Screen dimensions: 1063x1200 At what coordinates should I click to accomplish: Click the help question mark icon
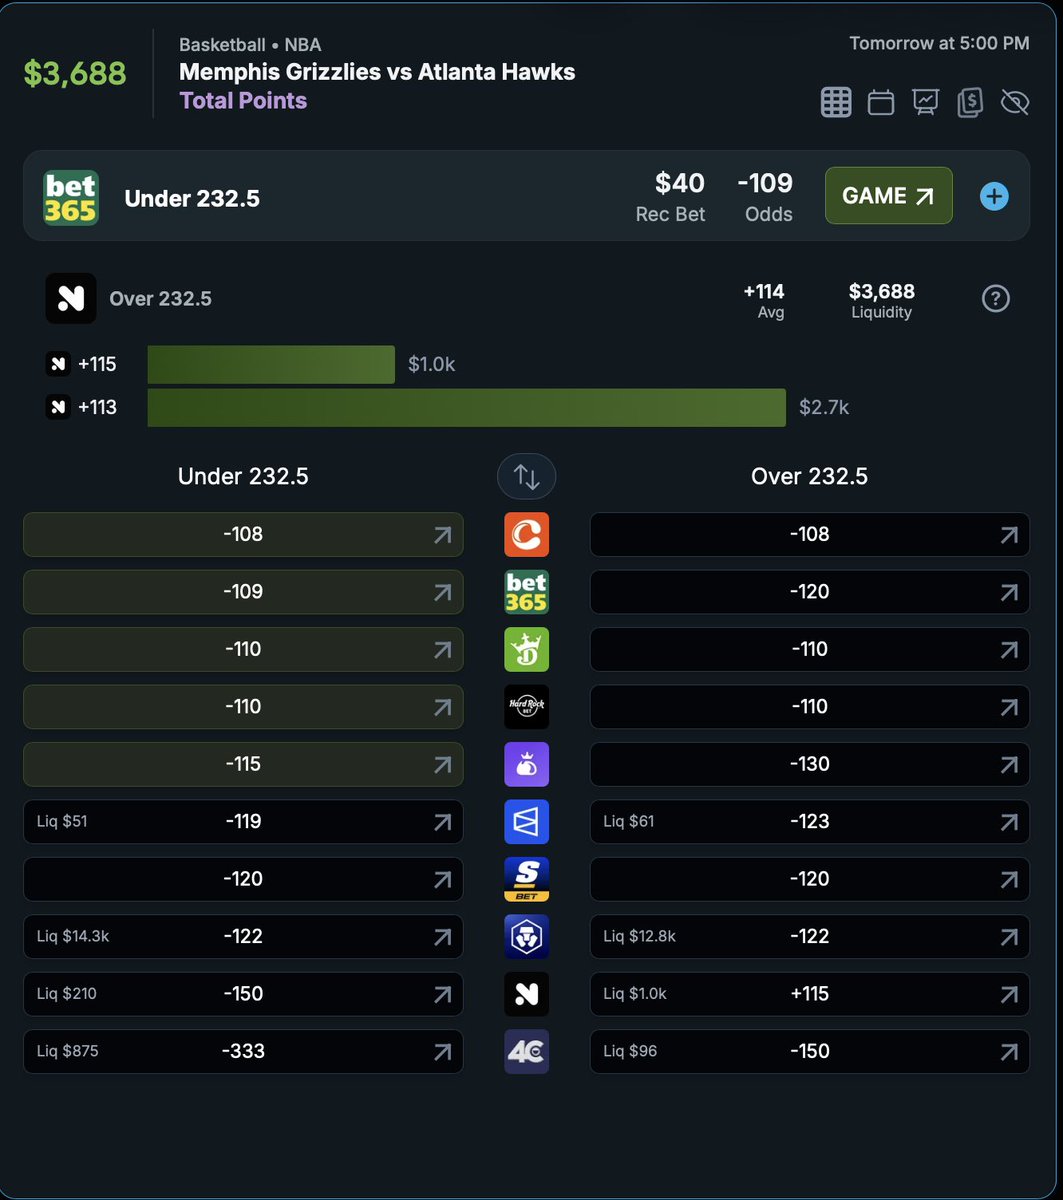point(996,298)
